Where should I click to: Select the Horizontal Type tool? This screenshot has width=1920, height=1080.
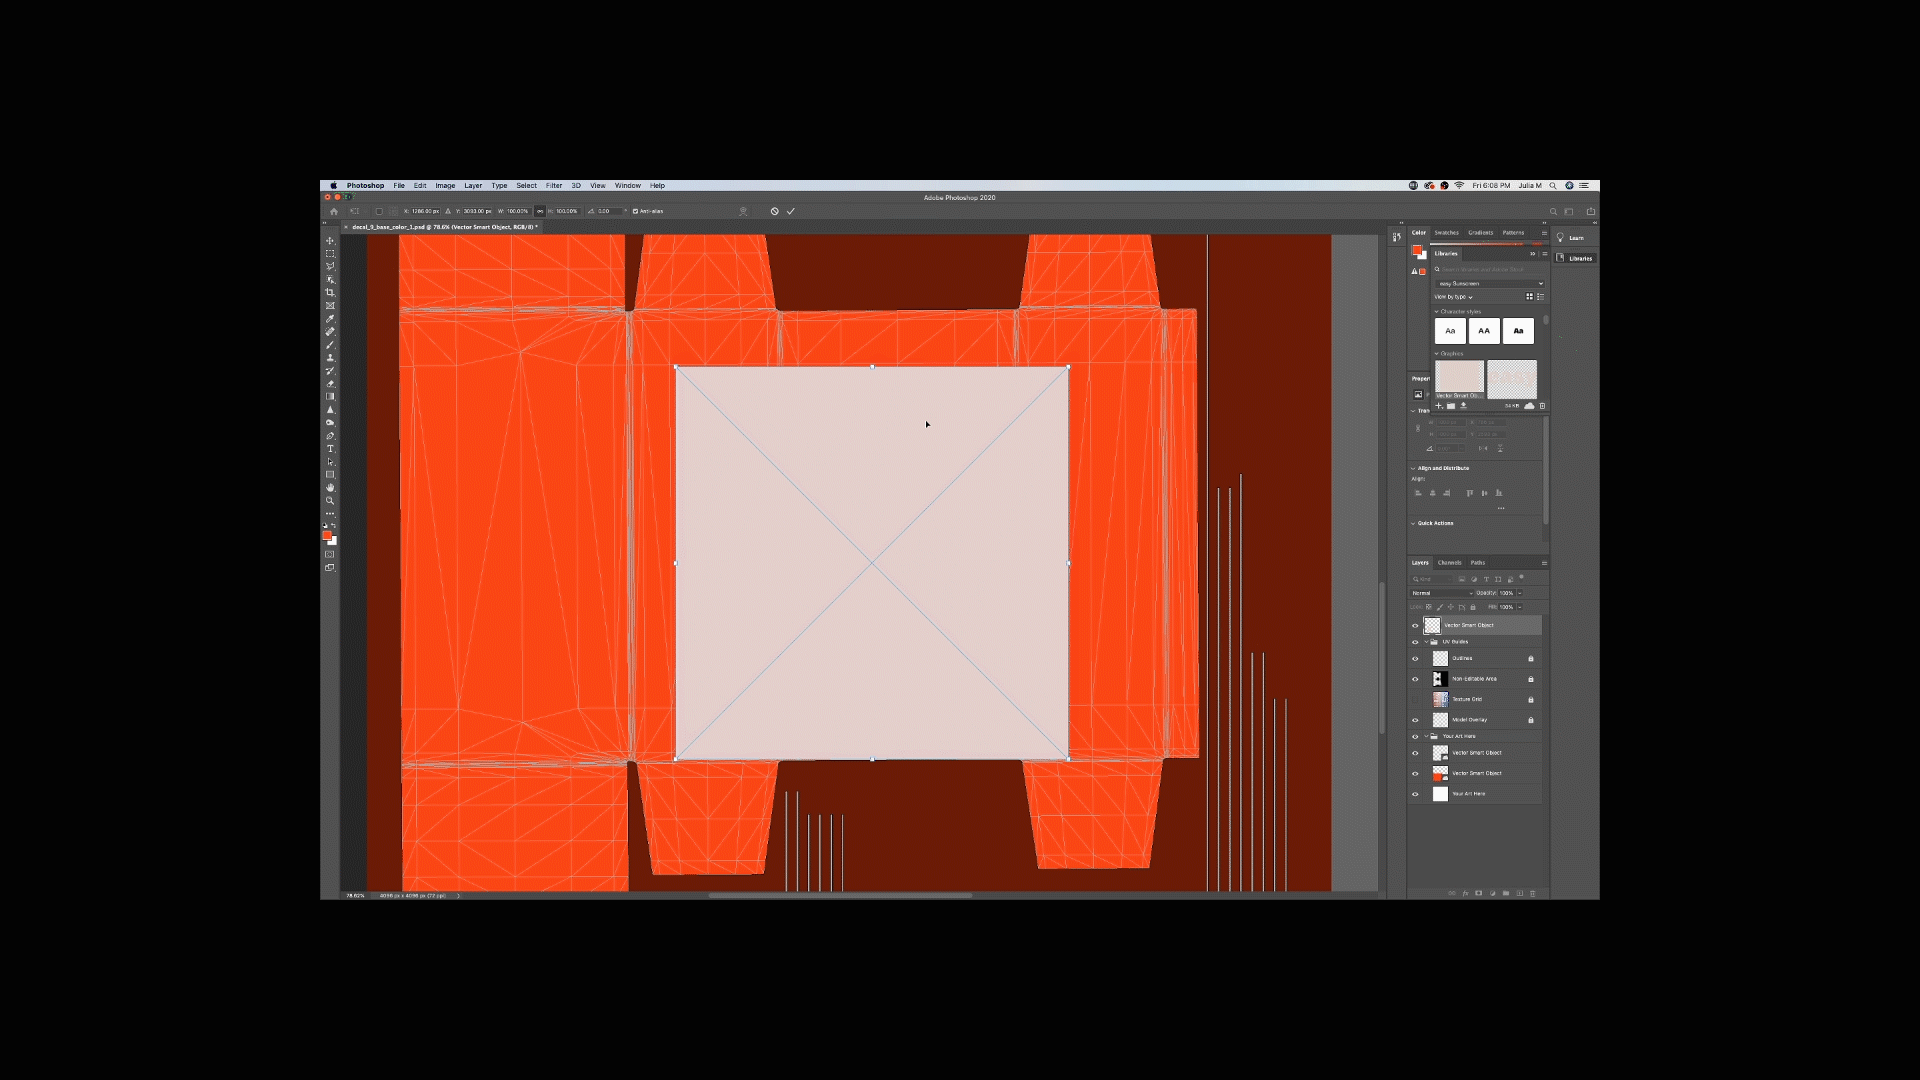click(330, 449)
